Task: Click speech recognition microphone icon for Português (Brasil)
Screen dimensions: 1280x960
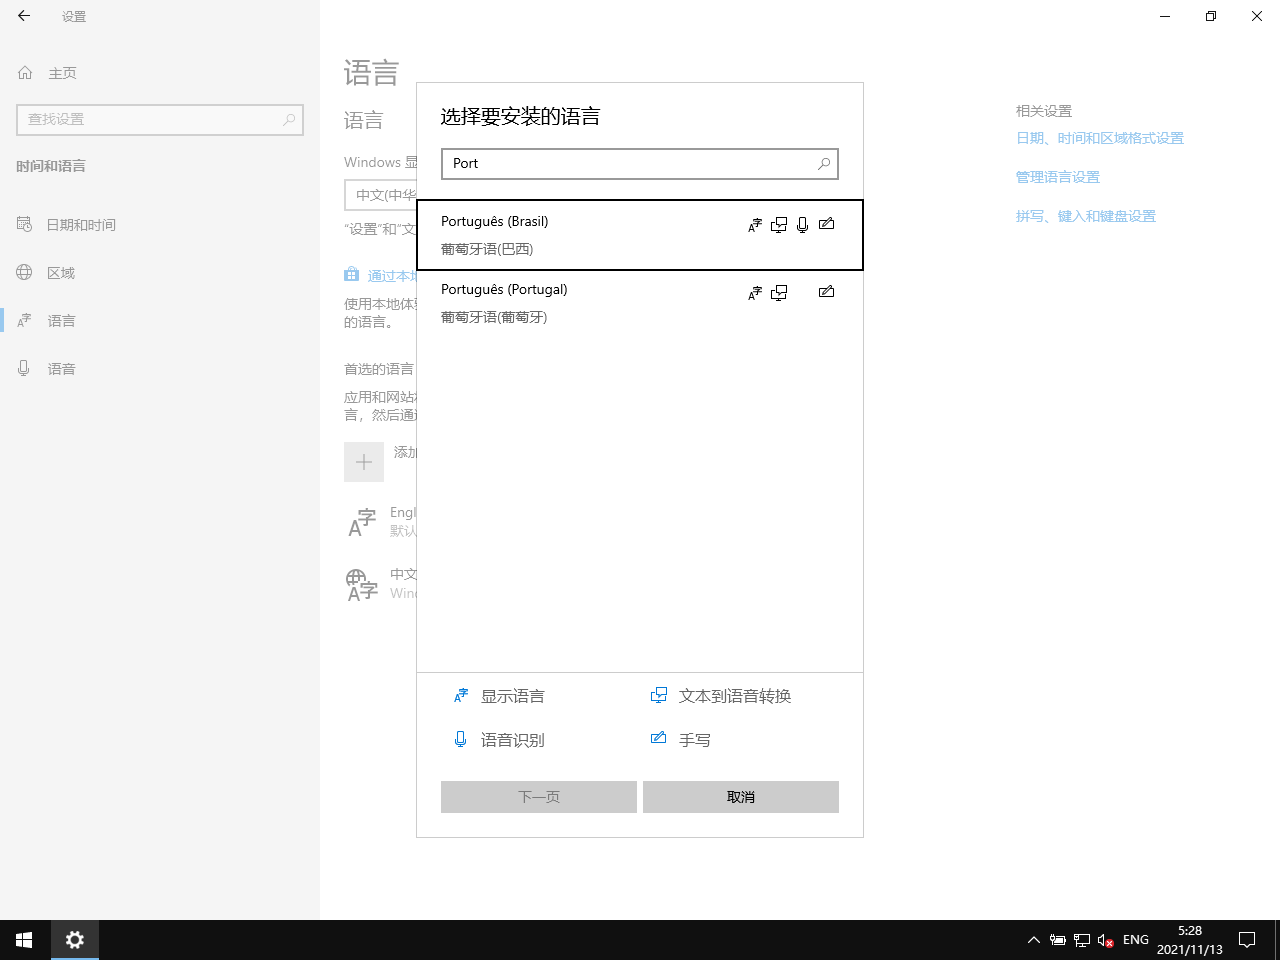Action: (x=802, y=225)
